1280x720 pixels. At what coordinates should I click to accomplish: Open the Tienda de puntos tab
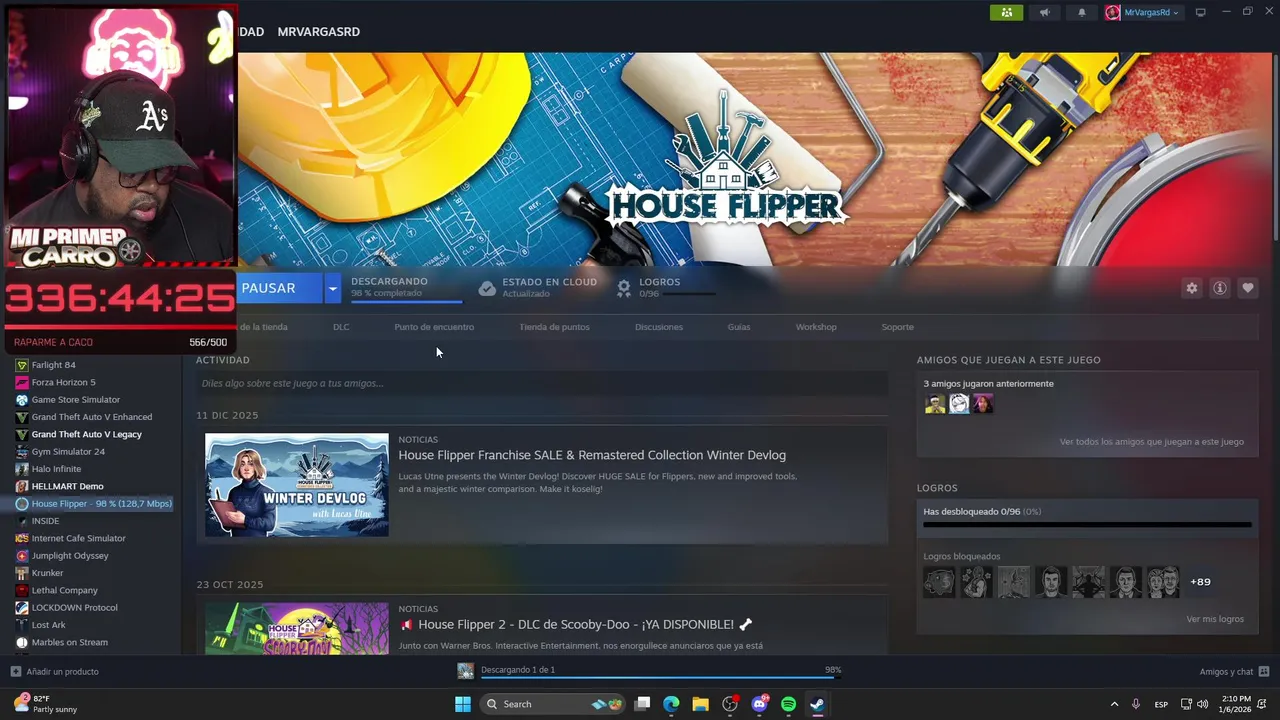coord(554,327)
